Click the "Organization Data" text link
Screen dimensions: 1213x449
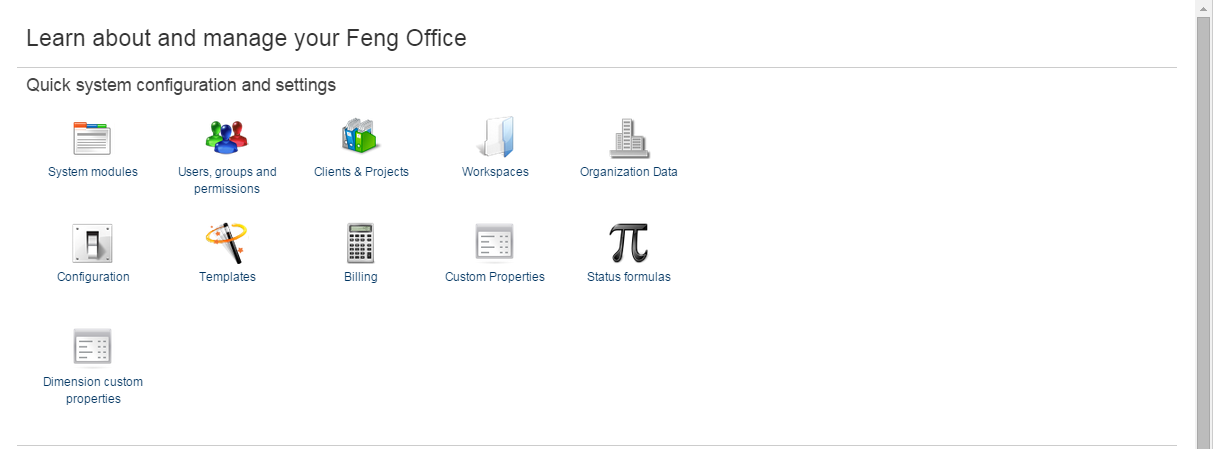(629, 172)
